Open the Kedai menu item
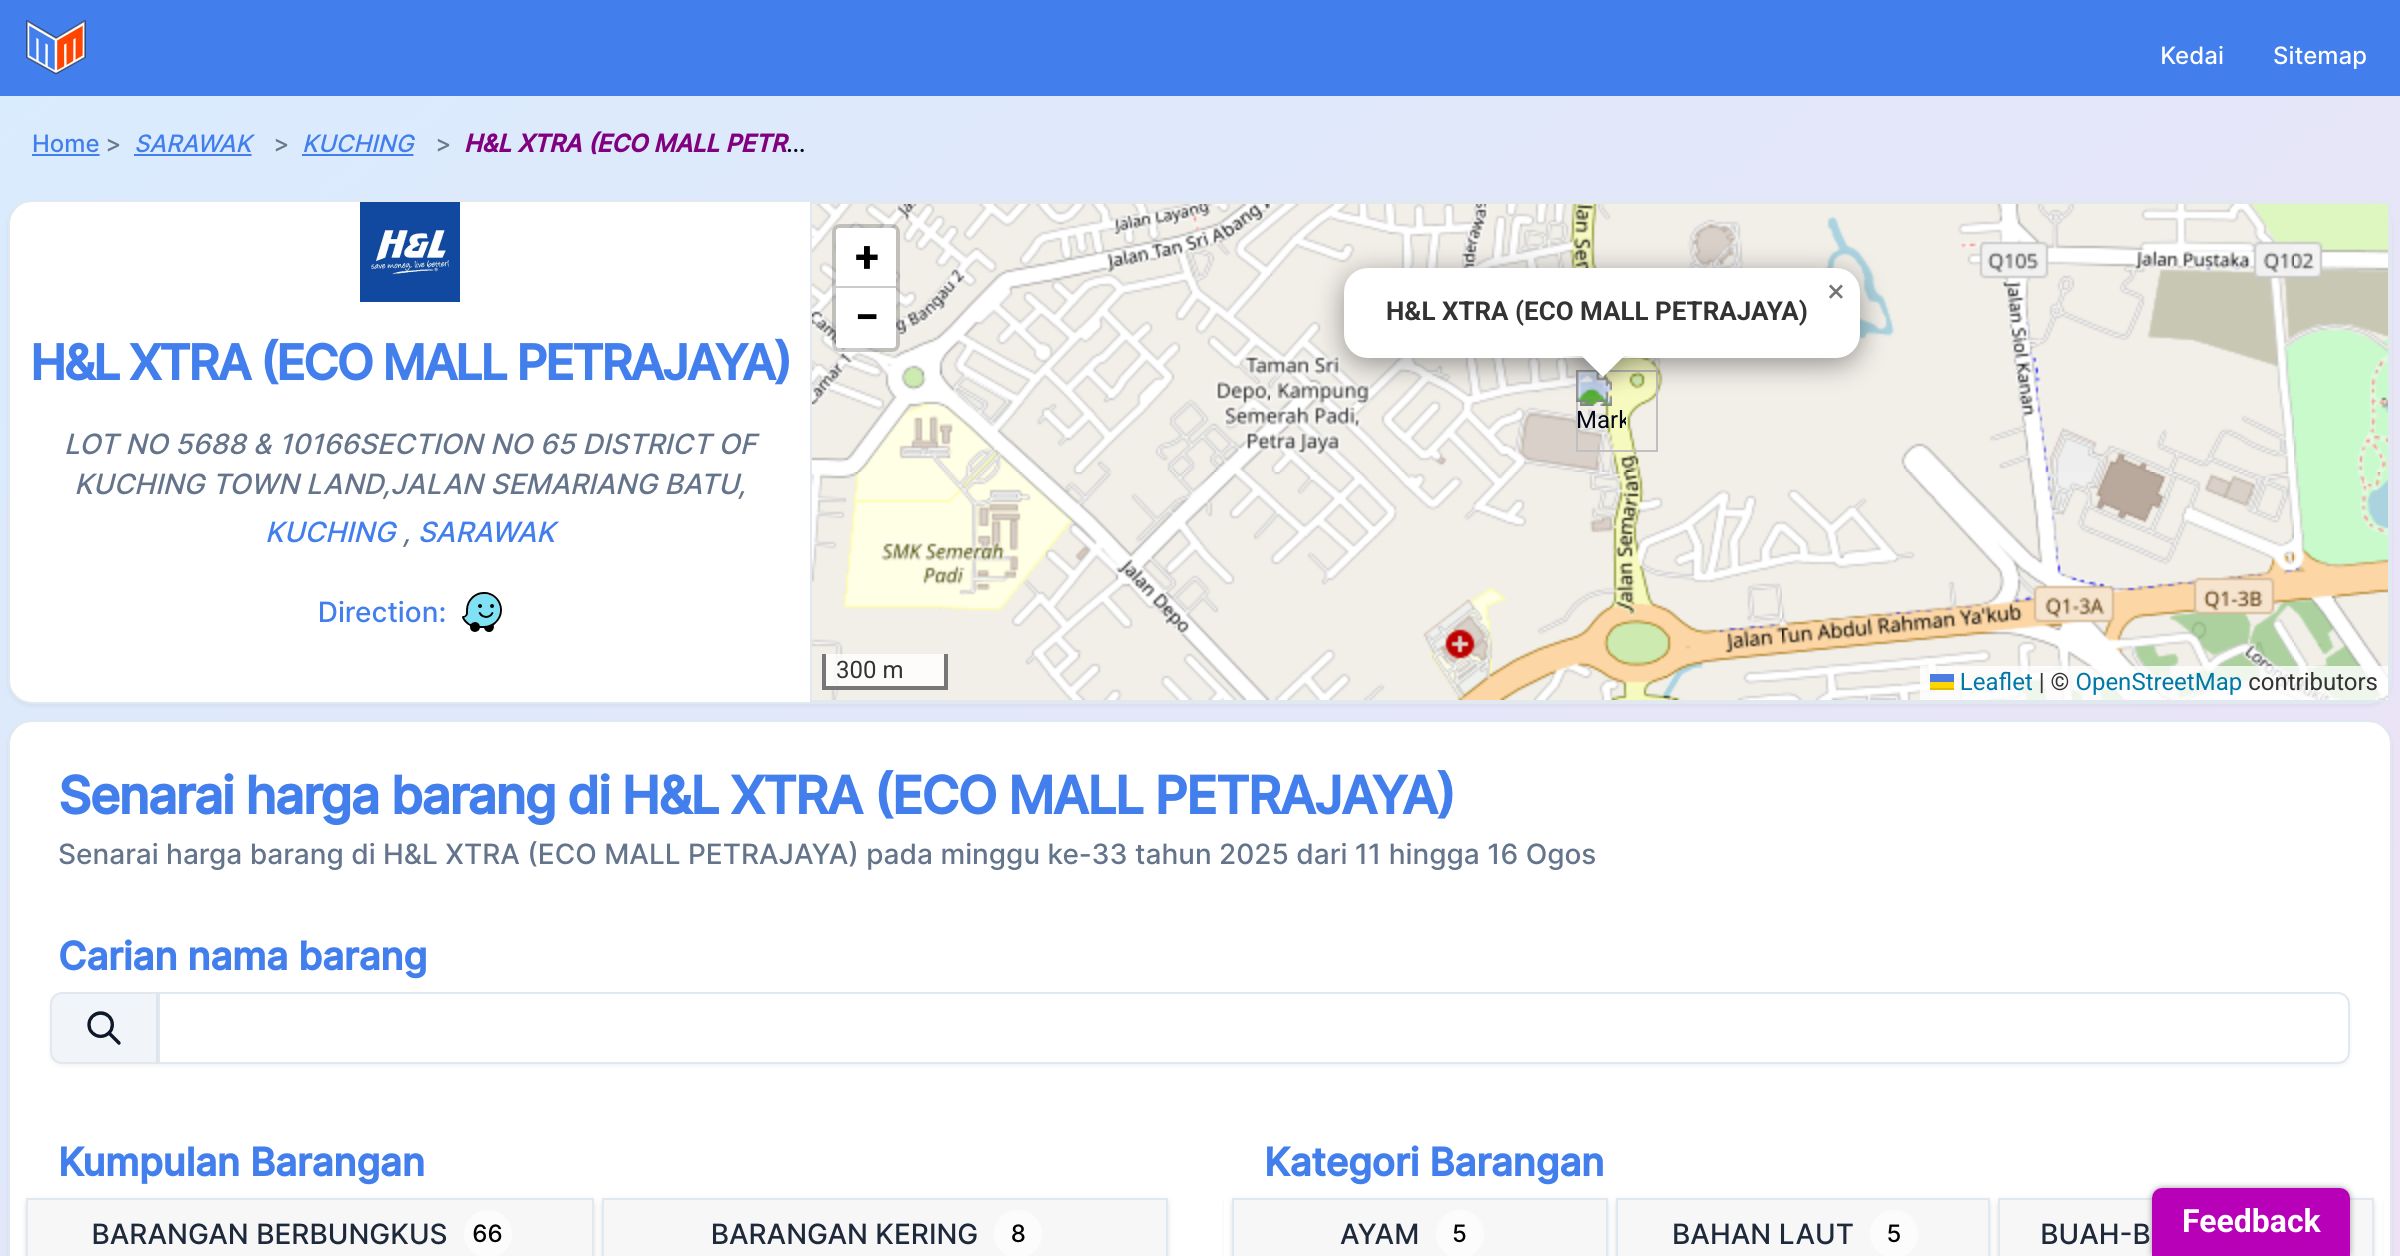Screen dimensions: 2400x1256 pyautogui.click(x=2191, y=55)
